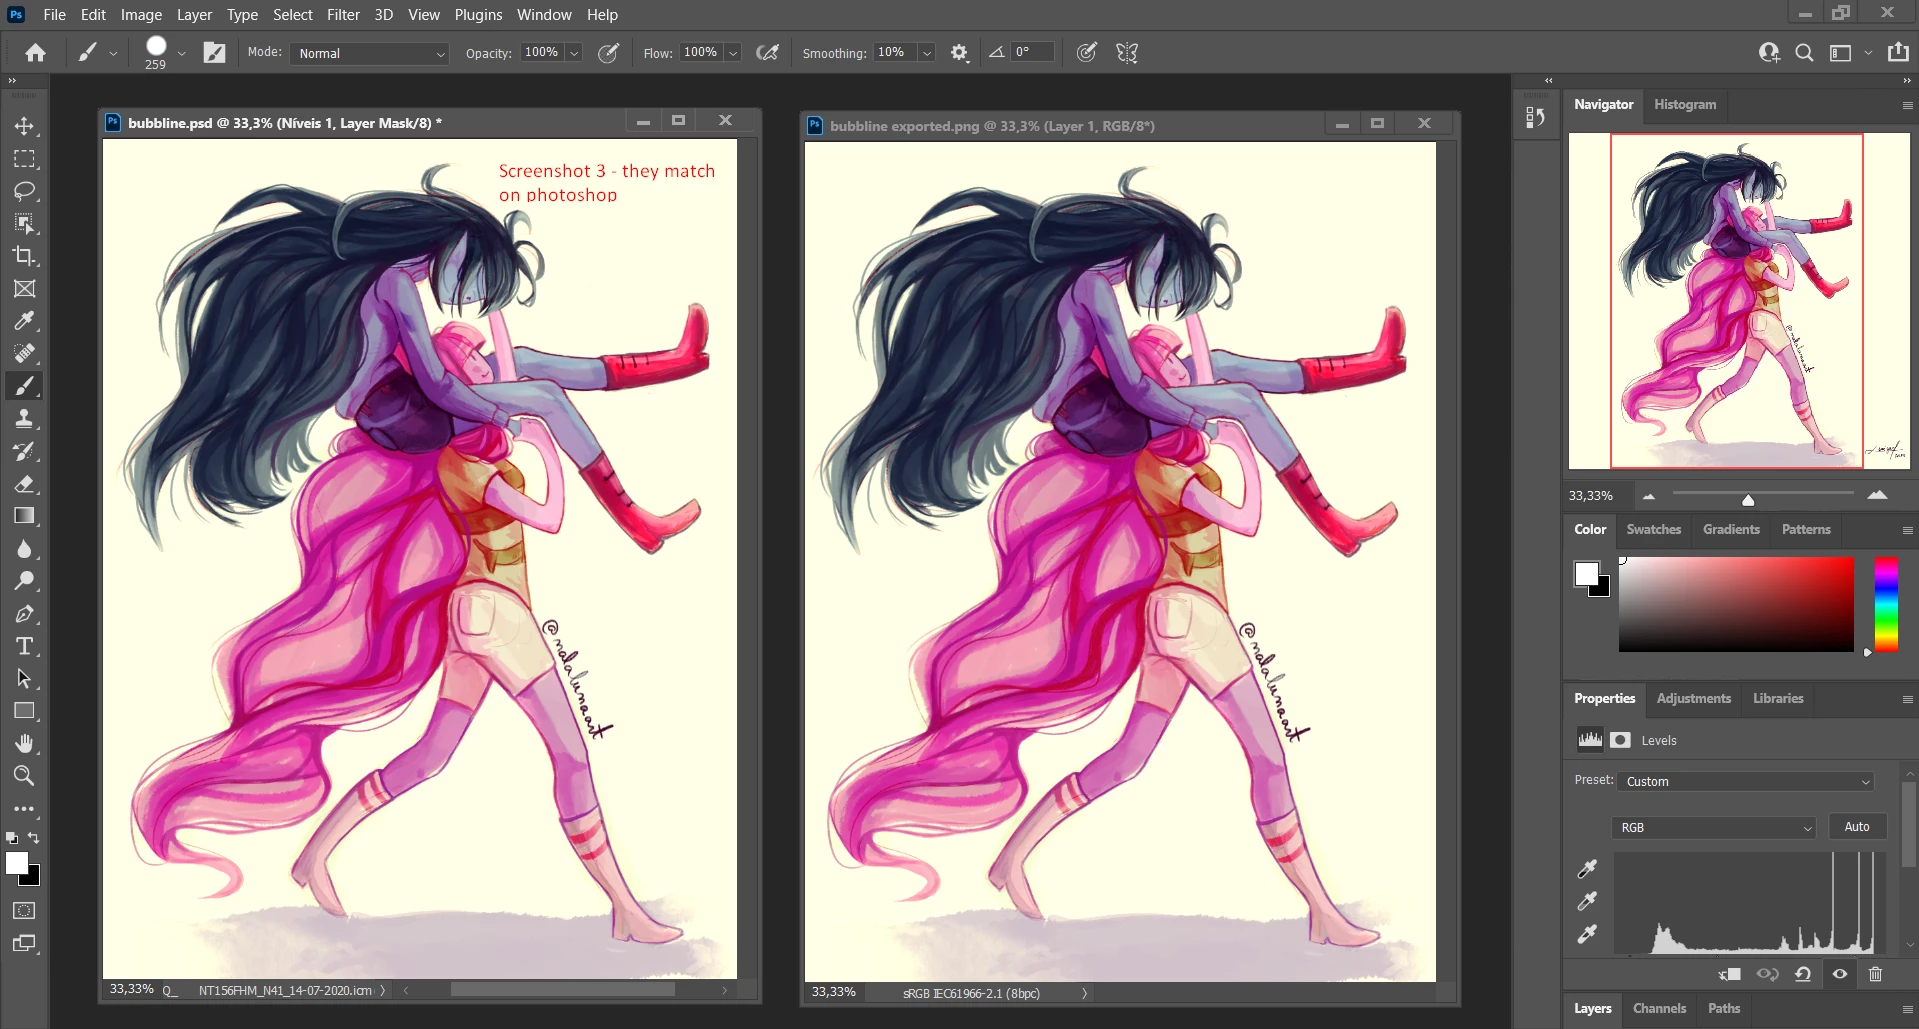Screen dimensions: 1919x1029
Task: Click the Auto levels button
Action: point(1857,826)
